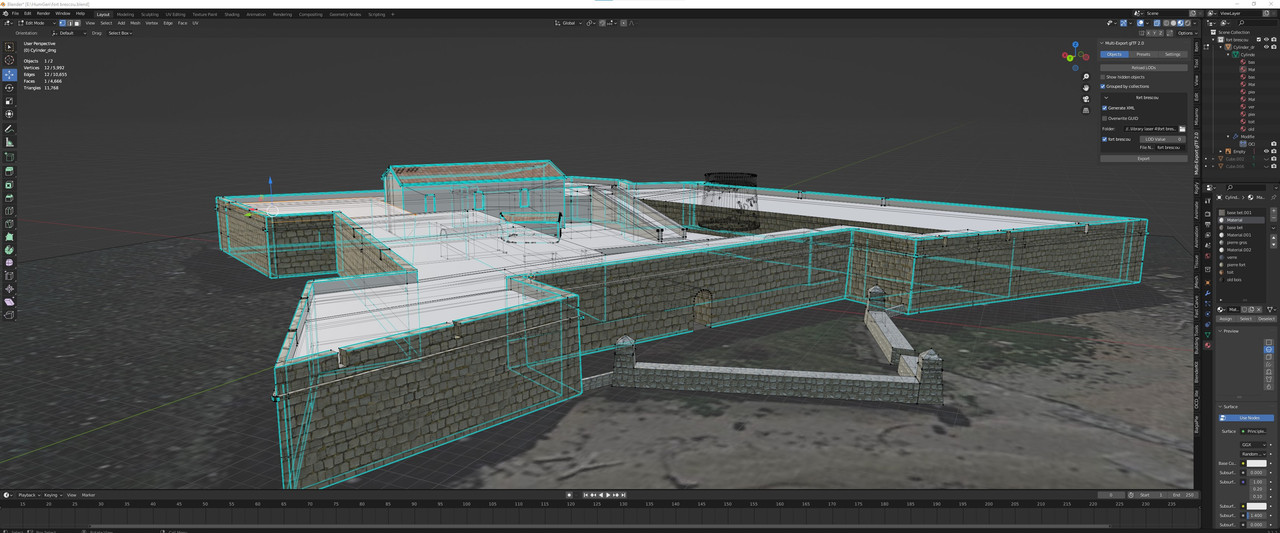
Task: Open Orientation Default dropdown
Action: point(69,33)
